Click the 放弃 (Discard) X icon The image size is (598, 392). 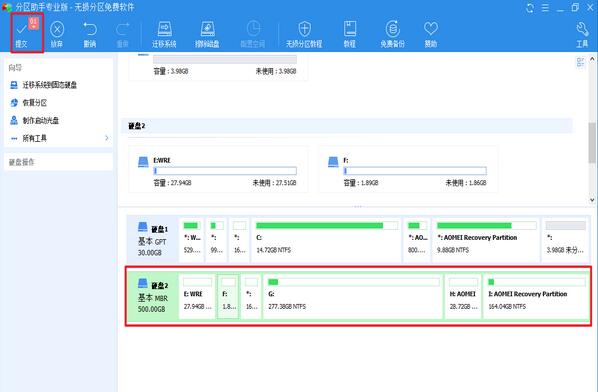click(x=57, y=29)
